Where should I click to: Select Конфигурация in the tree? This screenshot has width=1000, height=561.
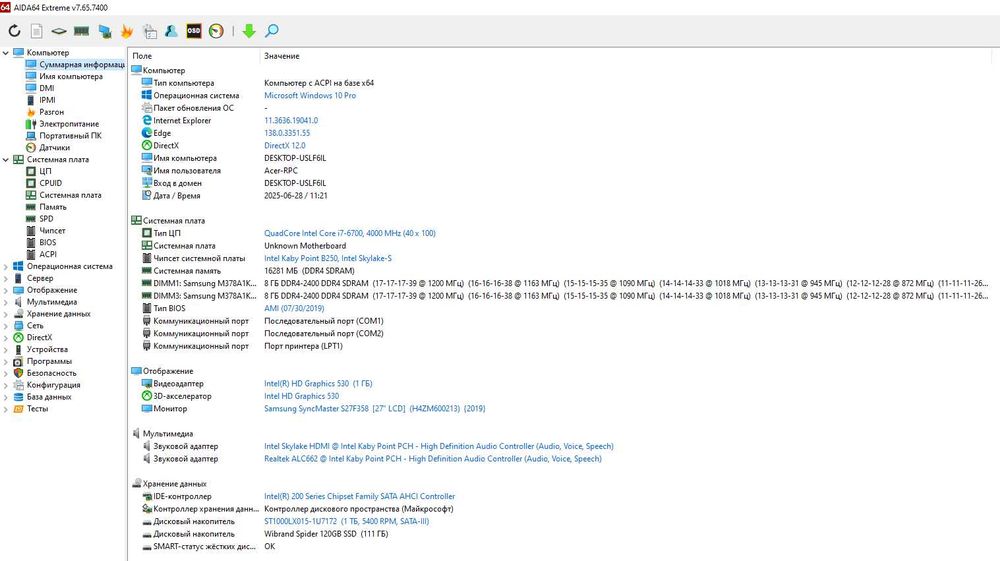tap(54, 385)
